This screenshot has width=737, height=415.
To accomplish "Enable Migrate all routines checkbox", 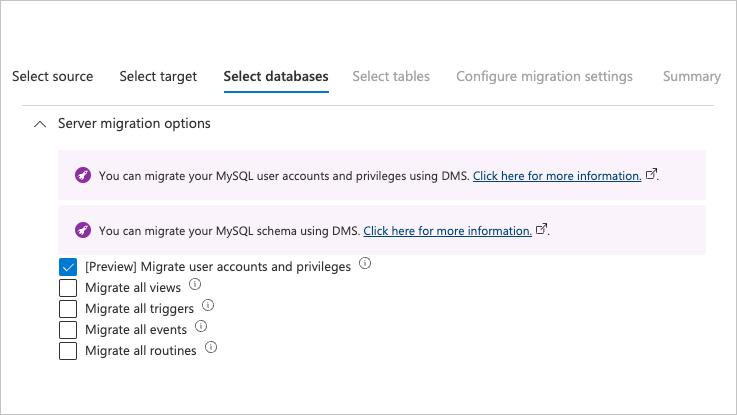I will click(x=68, y=351).
